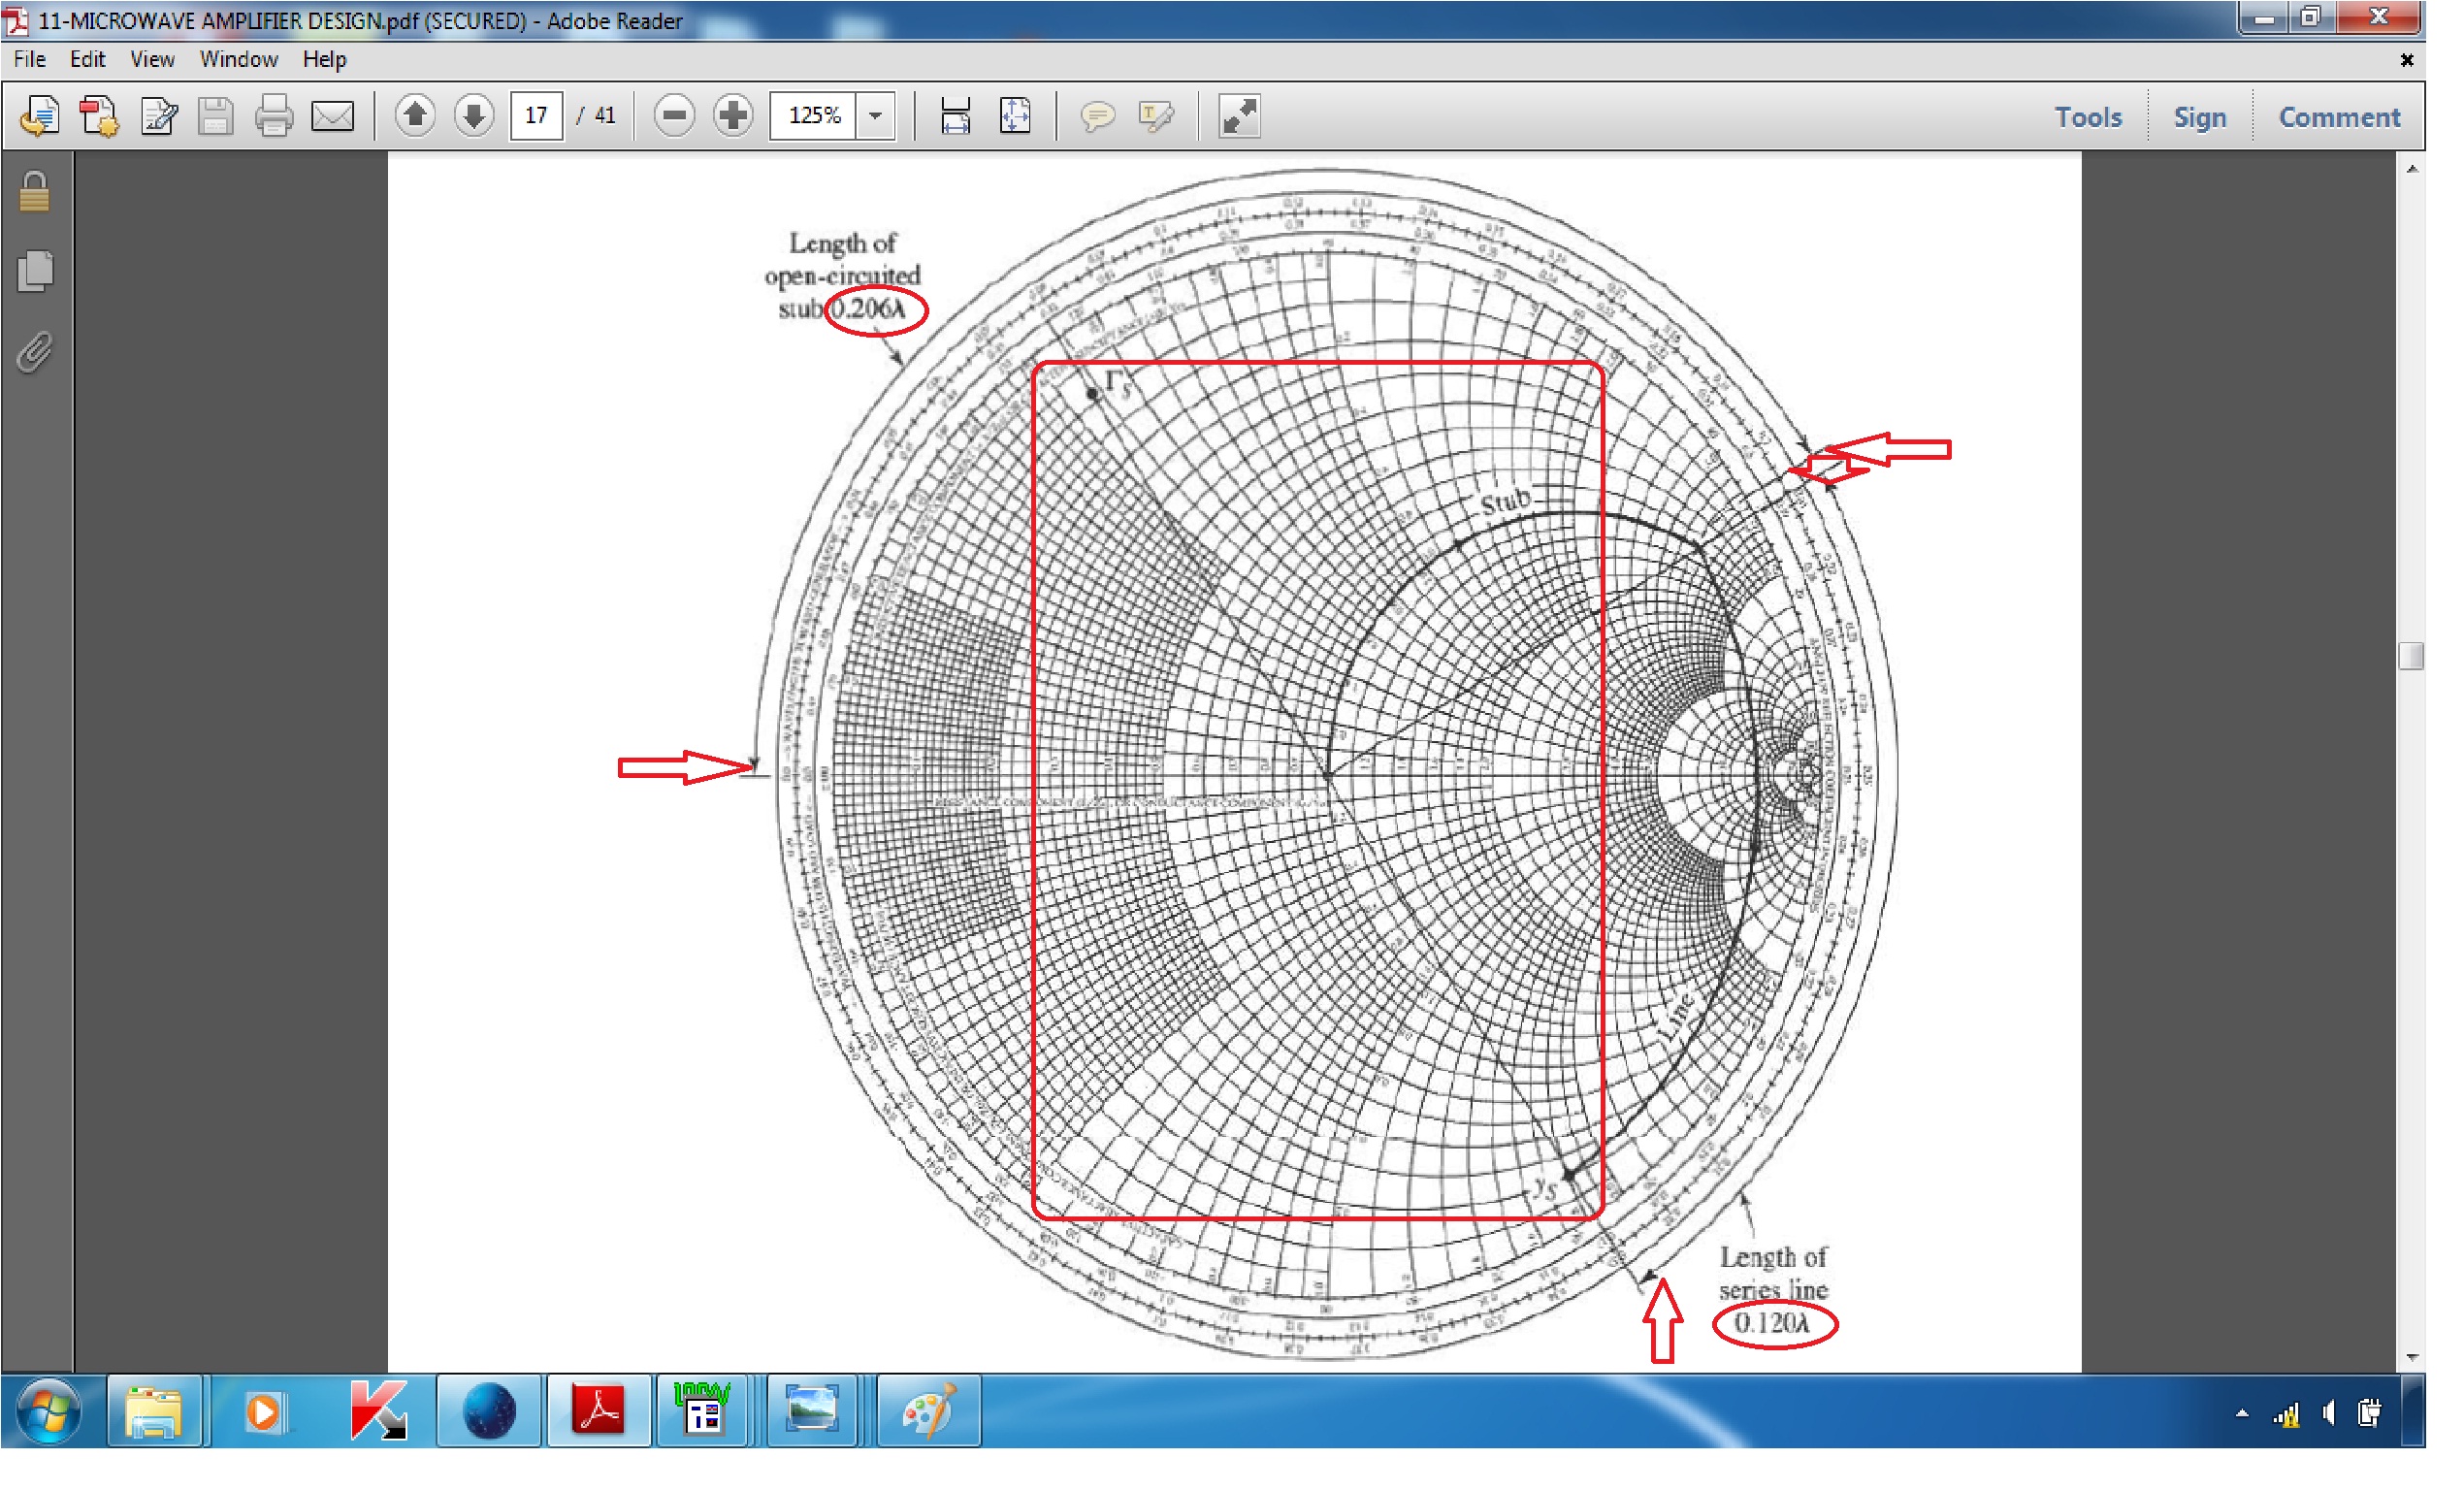The image size is (2464, 1490).
Task: Open the Sign pane
Action: tap(2200, 118)
